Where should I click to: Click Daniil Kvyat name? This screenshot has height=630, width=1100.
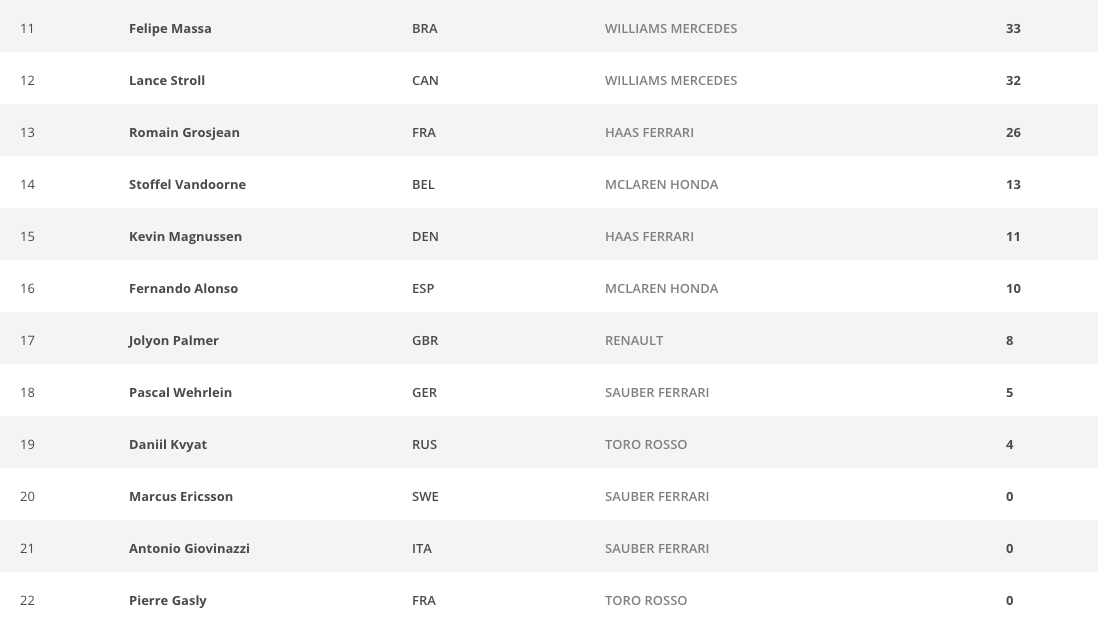pos(168,444)
